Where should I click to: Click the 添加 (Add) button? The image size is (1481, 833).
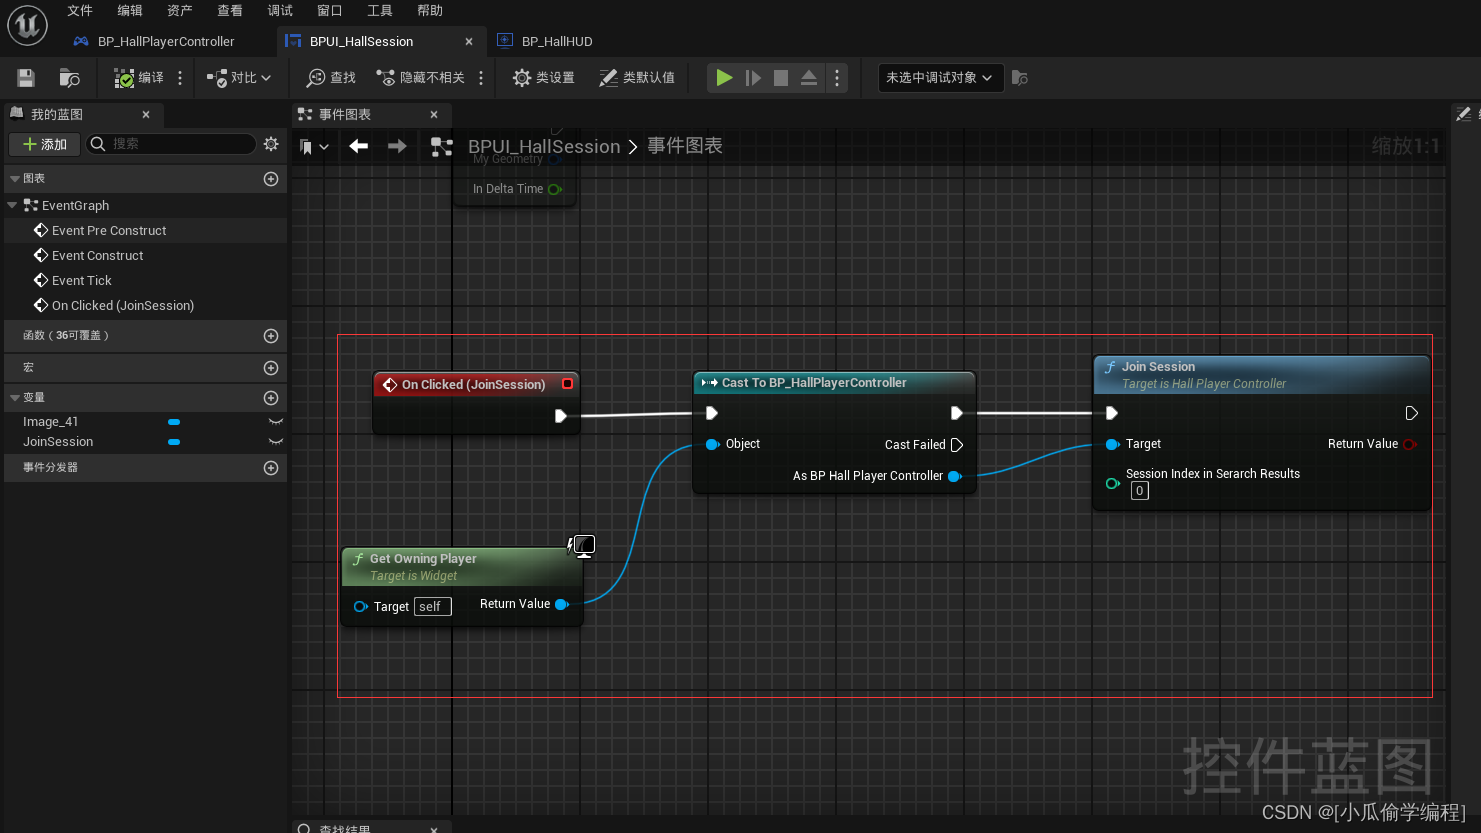coord(44,144)
